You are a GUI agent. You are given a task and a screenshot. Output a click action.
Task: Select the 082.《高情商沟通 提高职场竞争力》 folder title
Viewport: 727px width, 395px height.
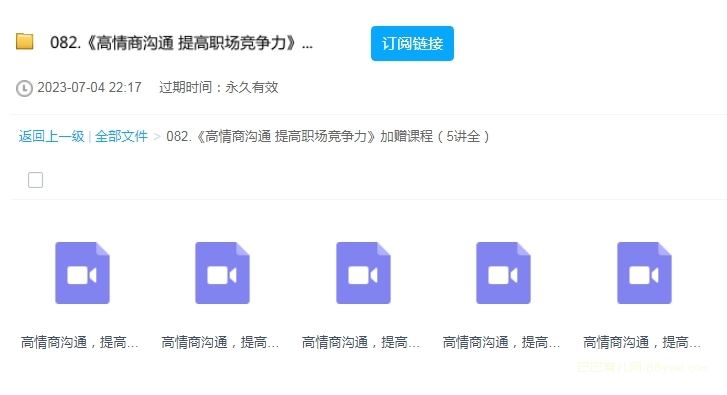click(x=181, y=43)
